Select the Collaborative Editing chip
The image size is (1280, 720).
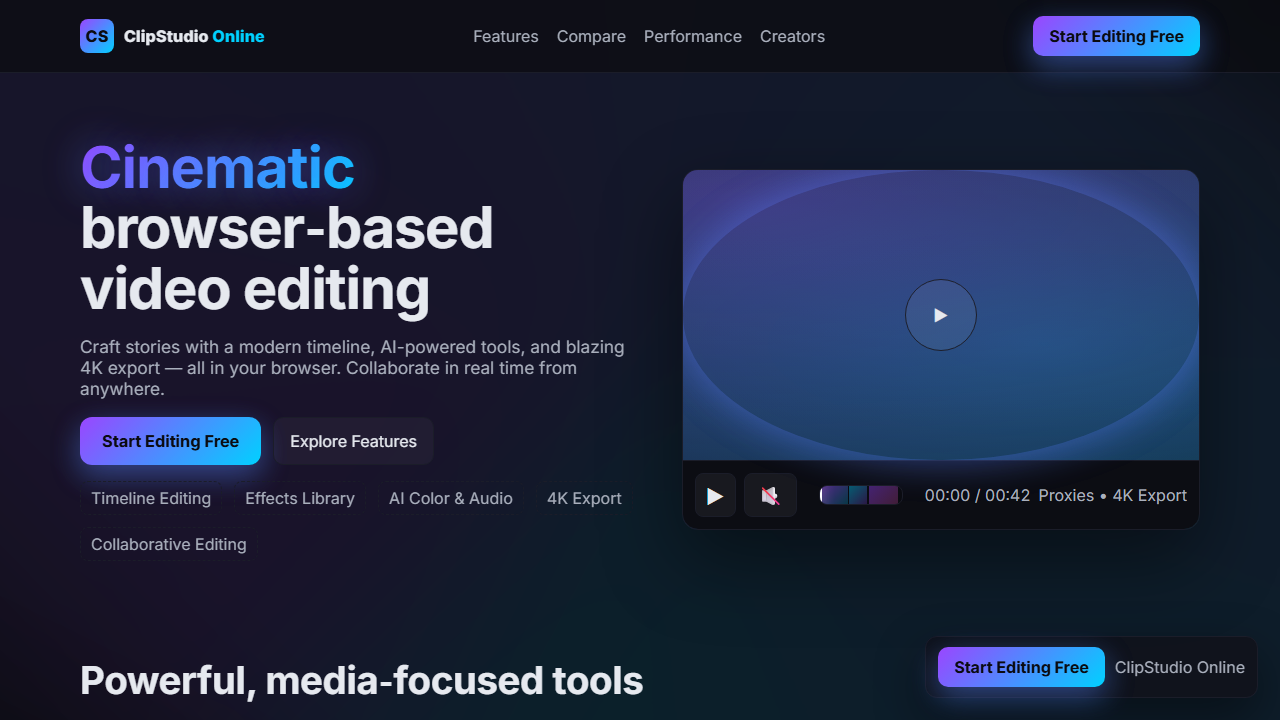(168, 544)
